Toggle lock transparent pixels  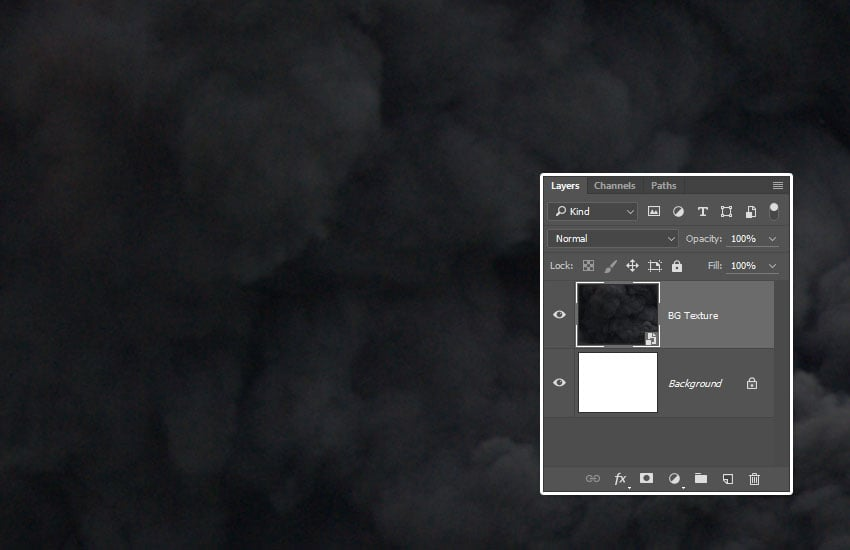588,266
